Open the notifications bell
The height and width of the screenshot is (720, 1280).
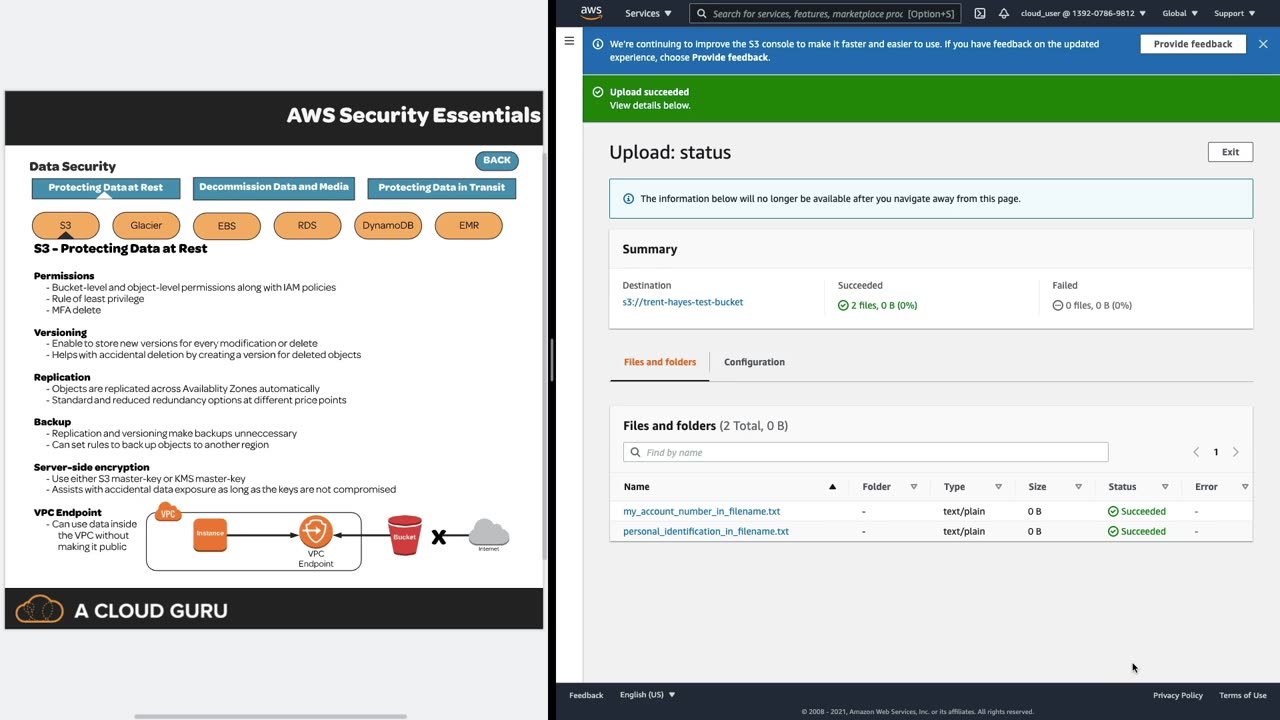click(x=1004, y=14)
